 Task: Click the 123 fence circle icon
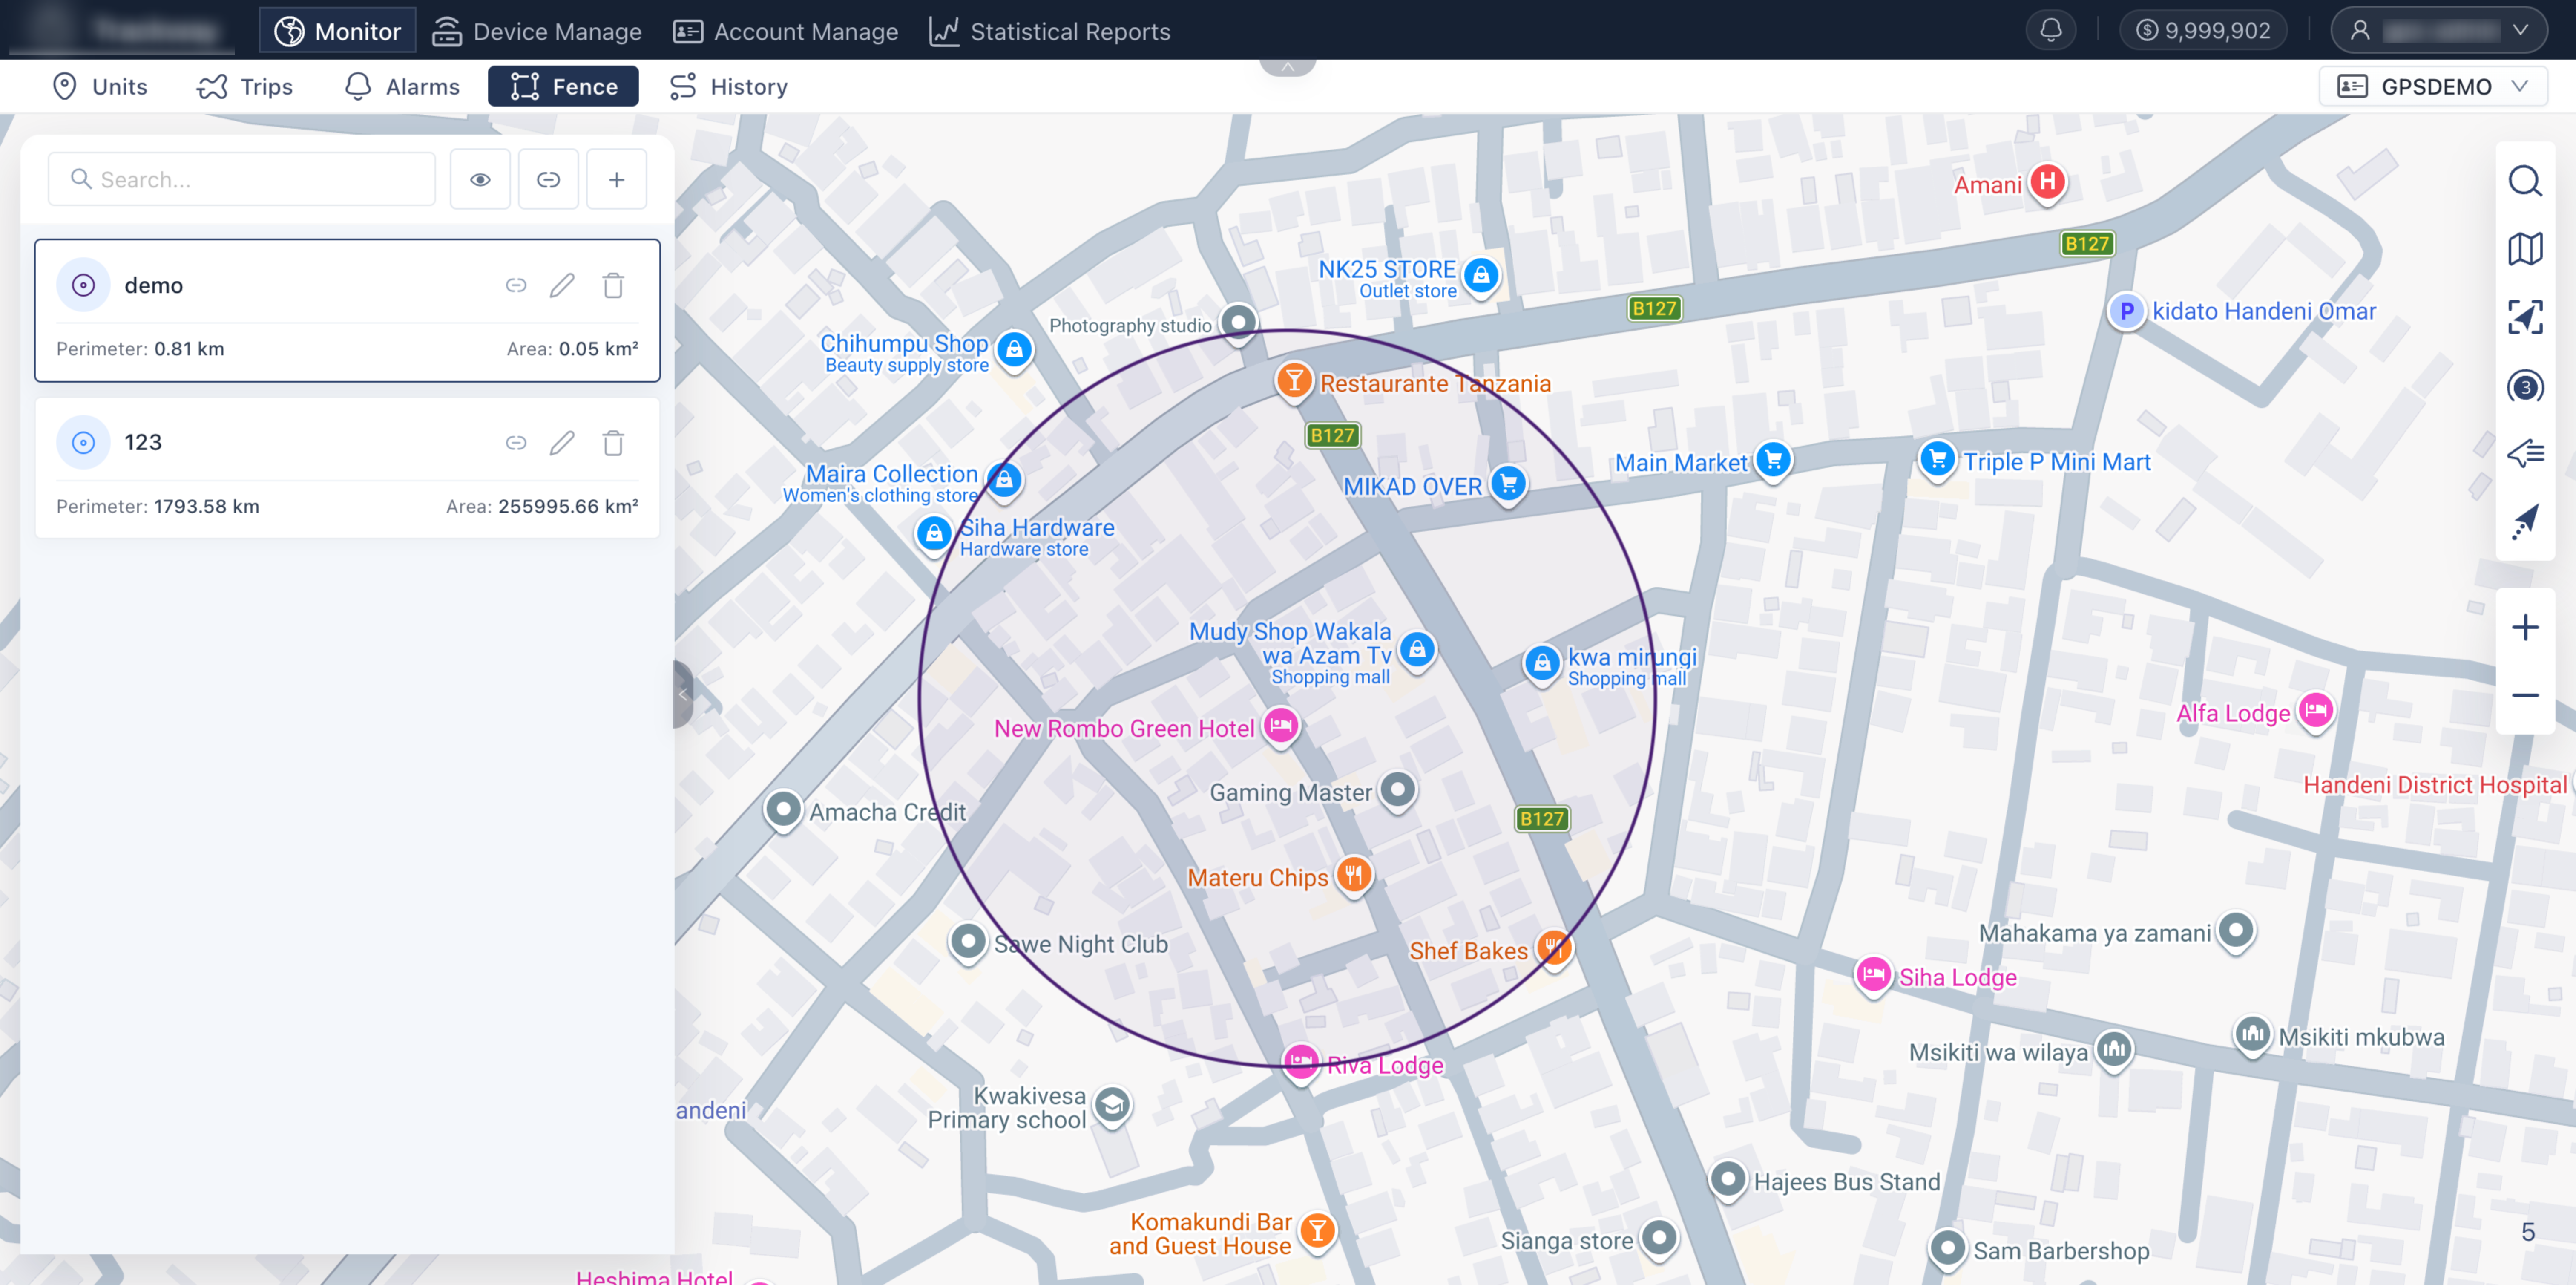83,442
